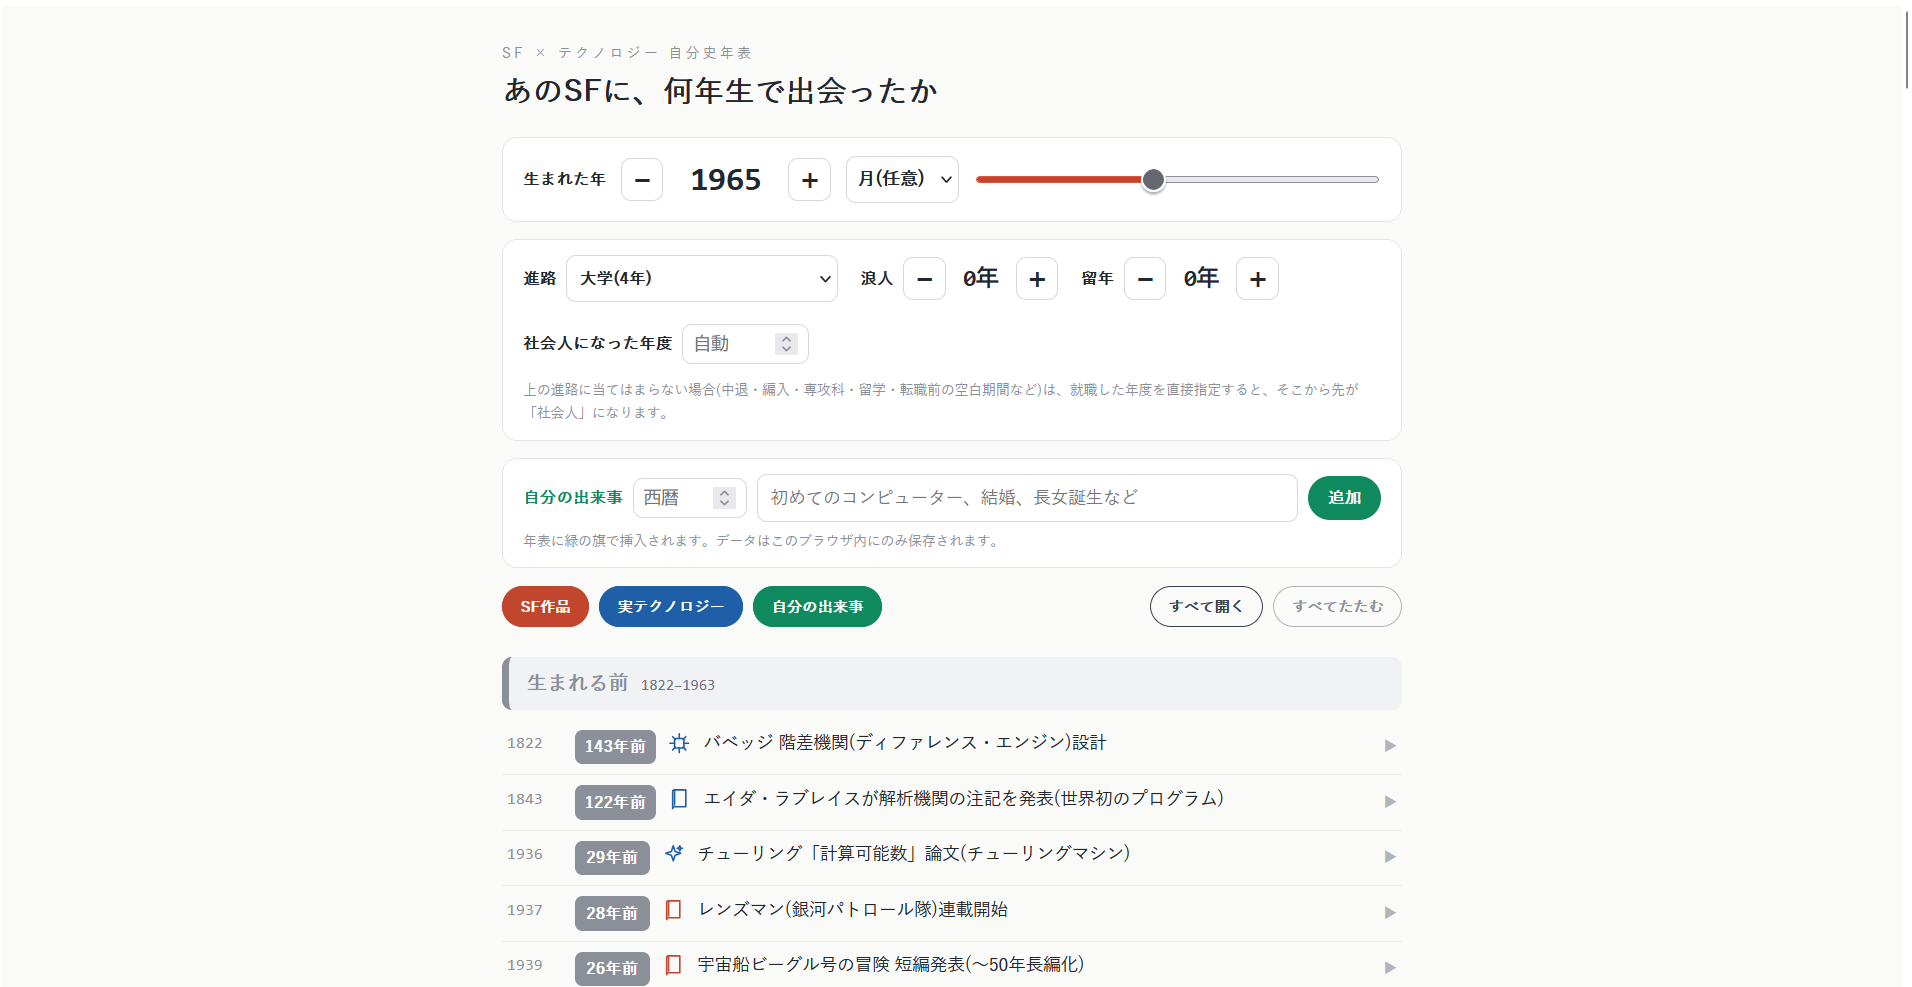Screen dimensions: 1912x987
Task: Click the blue book icon beside エイダ entry
Action: [679, 799]
